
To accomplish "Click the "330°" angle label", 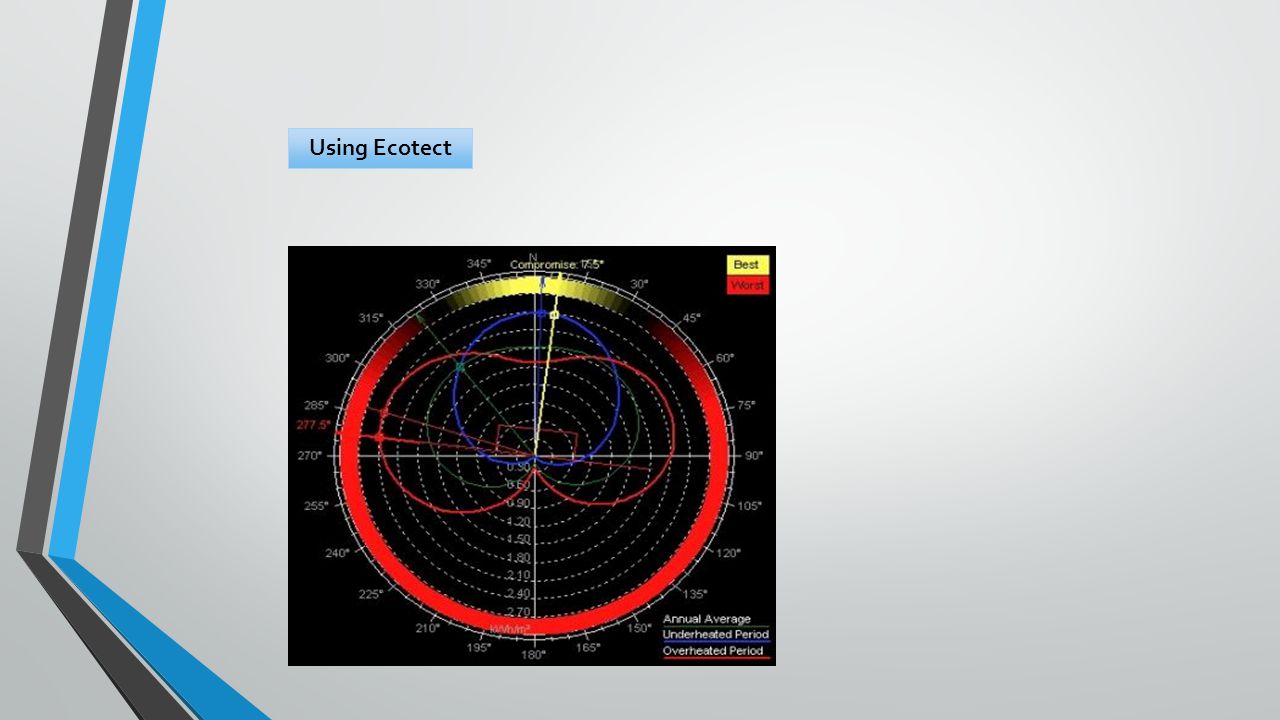I will [428, 284].
